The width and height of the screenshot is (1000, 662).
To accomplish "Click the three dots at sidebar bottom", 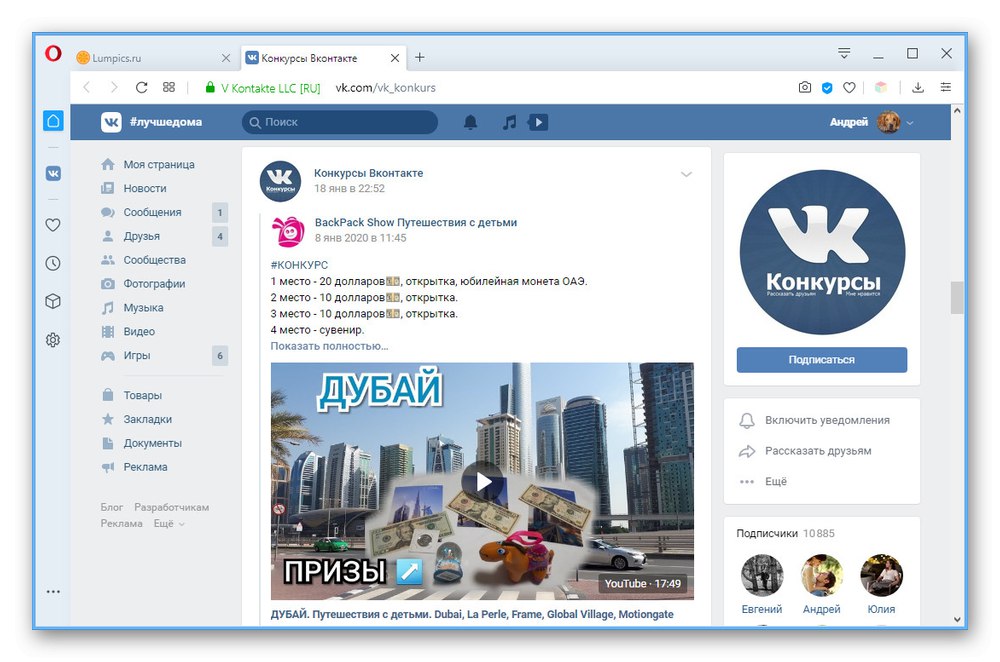I will click(x=53, y=592).
